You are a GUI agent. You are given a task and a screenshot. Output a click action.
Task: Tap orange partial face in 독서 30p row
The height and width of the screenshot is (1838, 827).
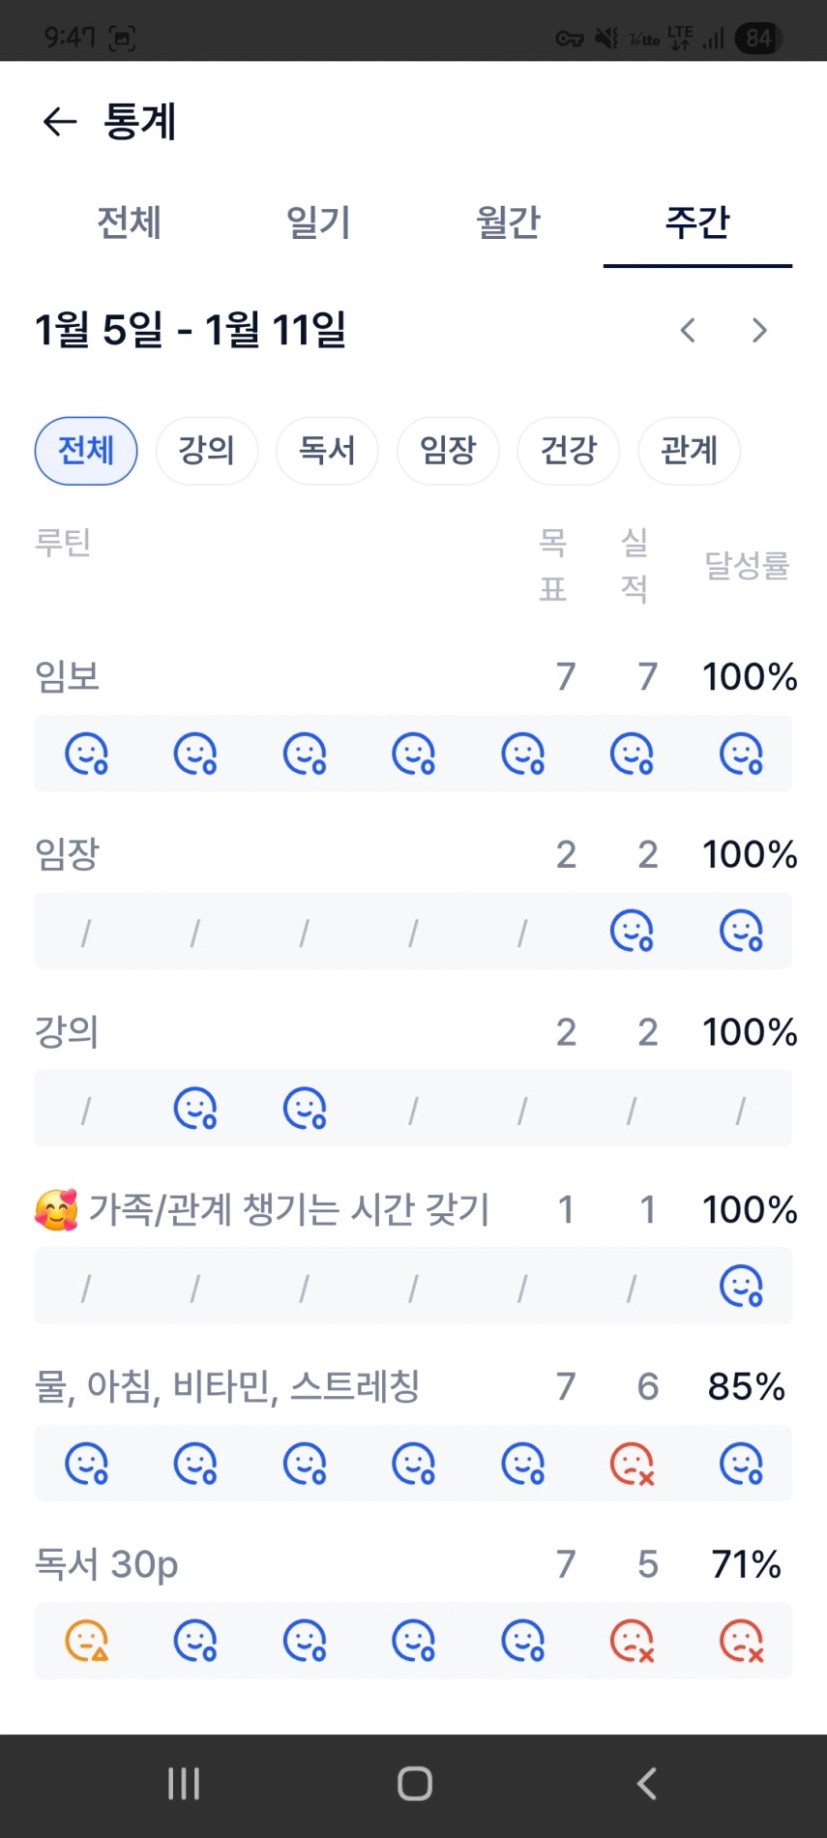(87, 1641)
